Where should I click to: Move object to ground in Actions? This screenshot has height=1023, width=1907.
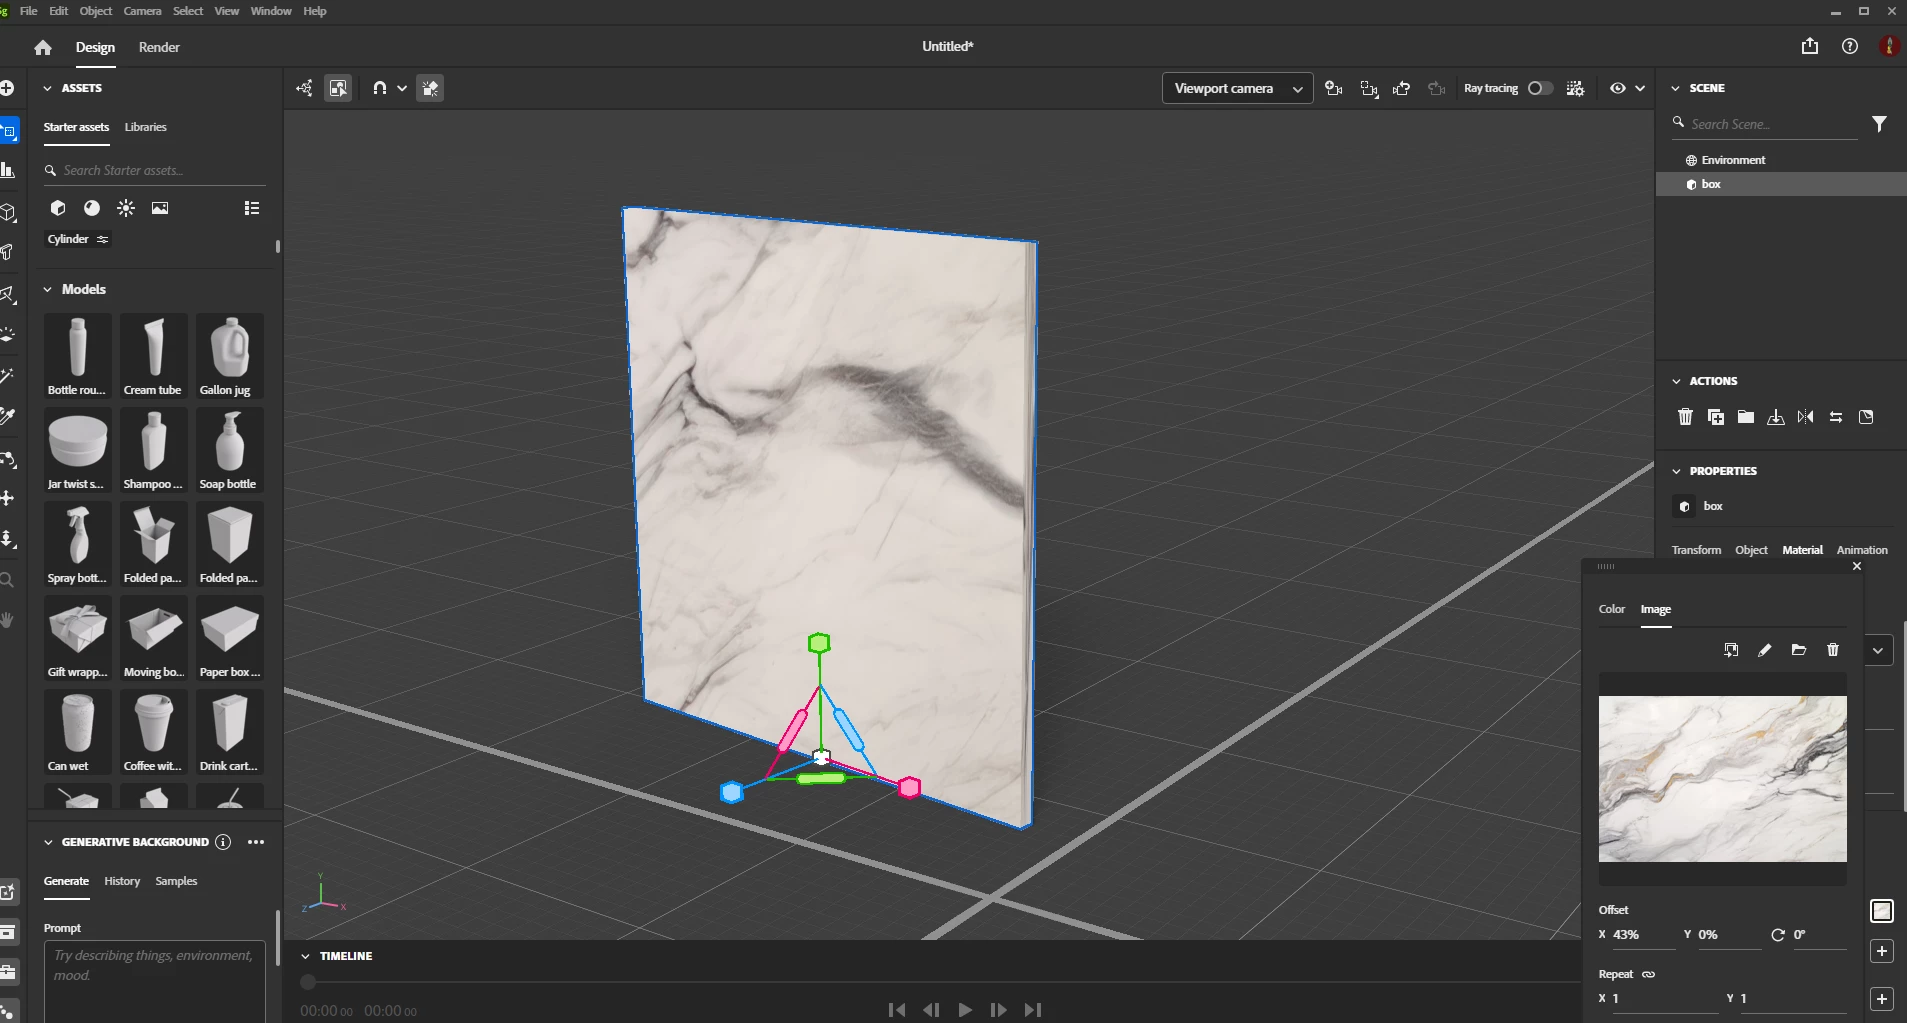click(1776, 417)
